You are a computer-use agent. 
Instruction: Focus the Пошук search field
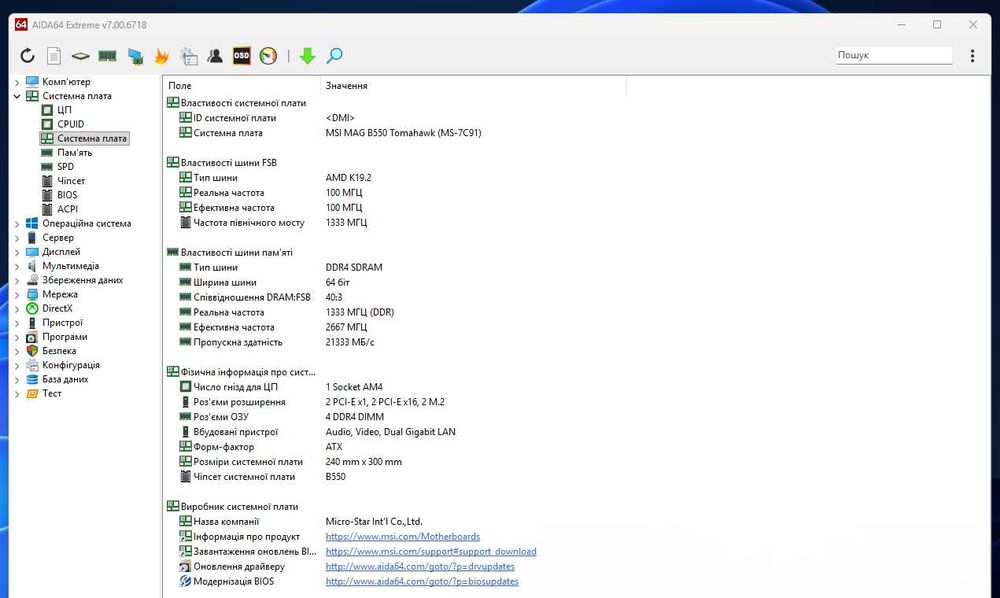(x=893, y=55)
